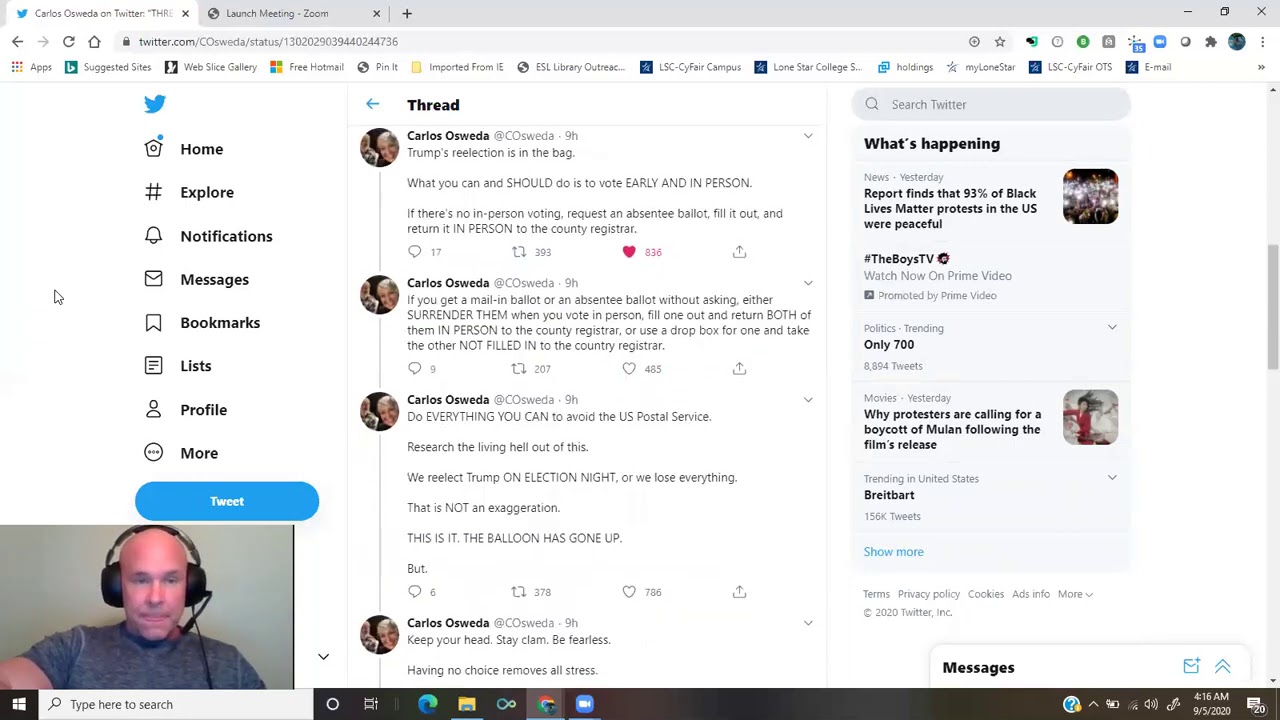Expand options for Breitbart trend
The height and width of the screenshot is (720, 1280).
click(1112, 478)
